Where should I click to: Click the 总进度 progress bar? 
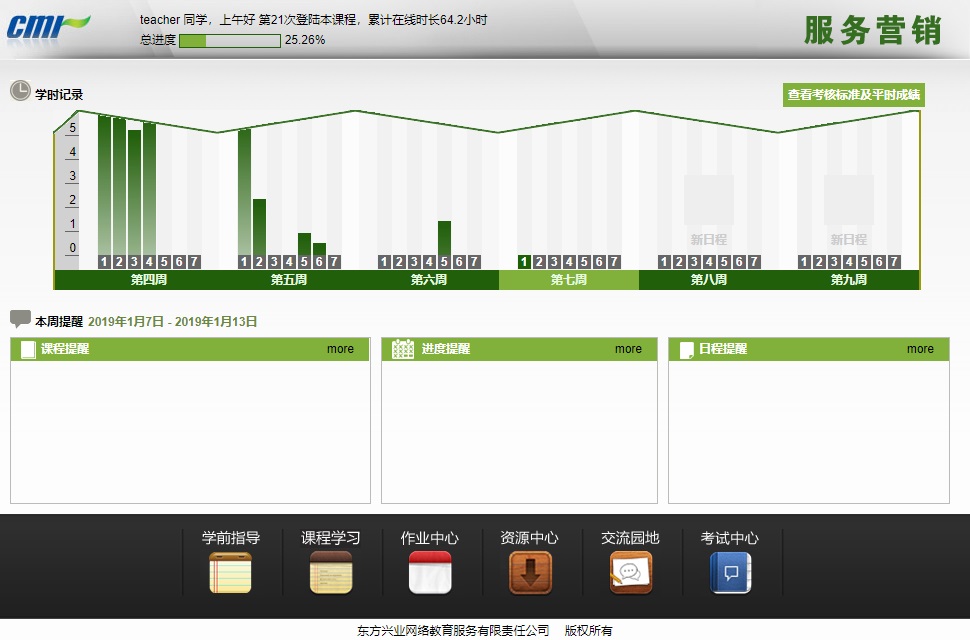click(229, 41)
